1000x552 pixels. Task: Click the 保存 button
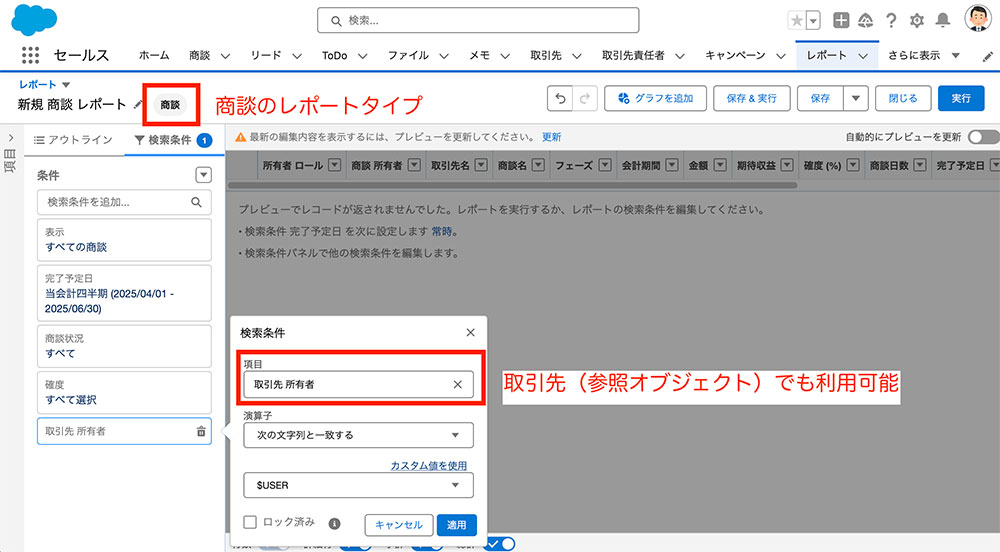pos(820,98)
